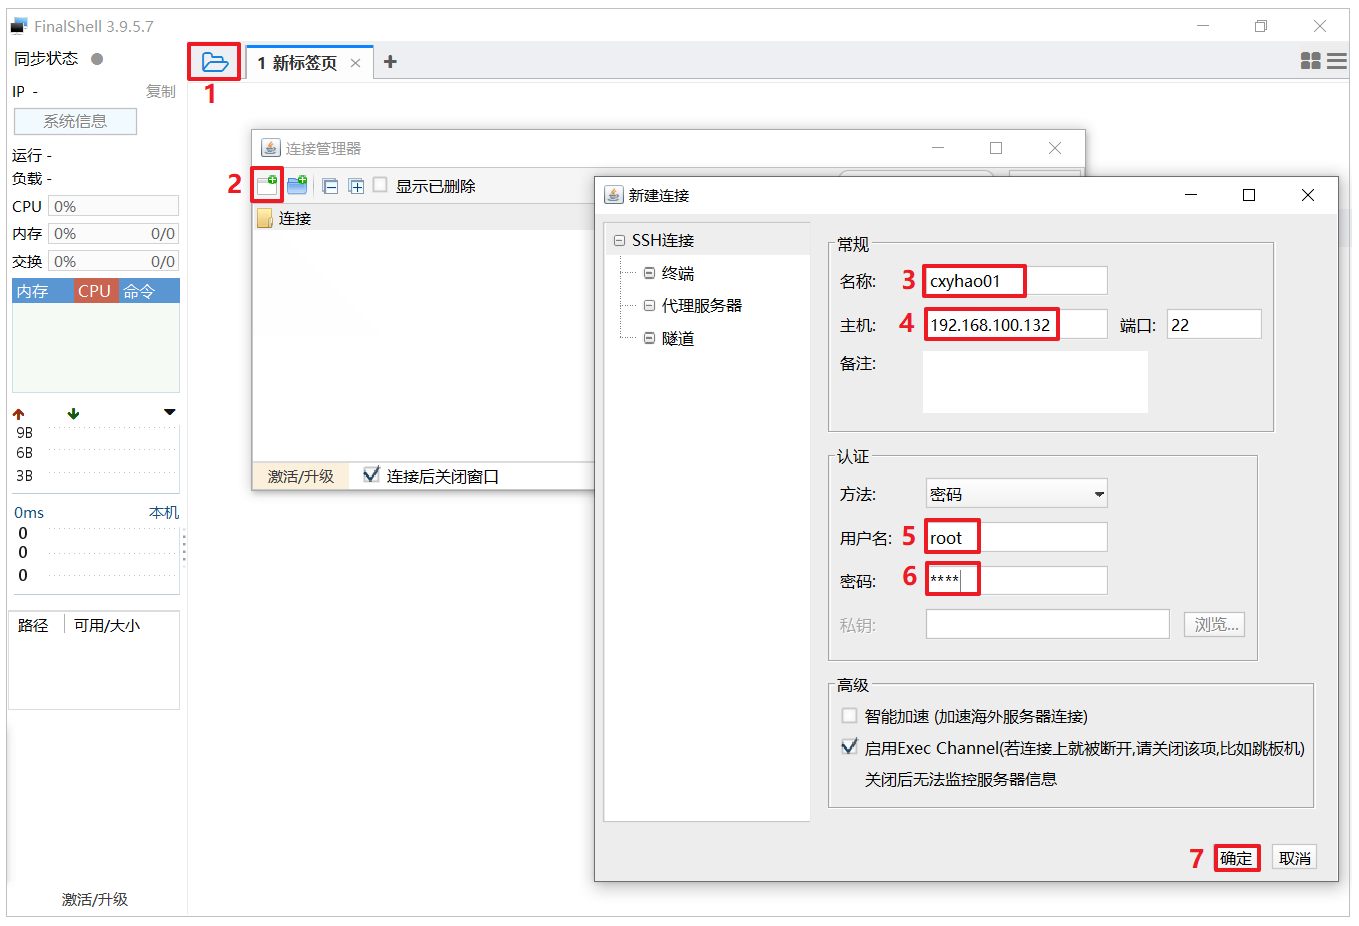The image size is (1359, 926).
Task: Click the 同步状态 indicator dot
Action: tap(97, 59)
